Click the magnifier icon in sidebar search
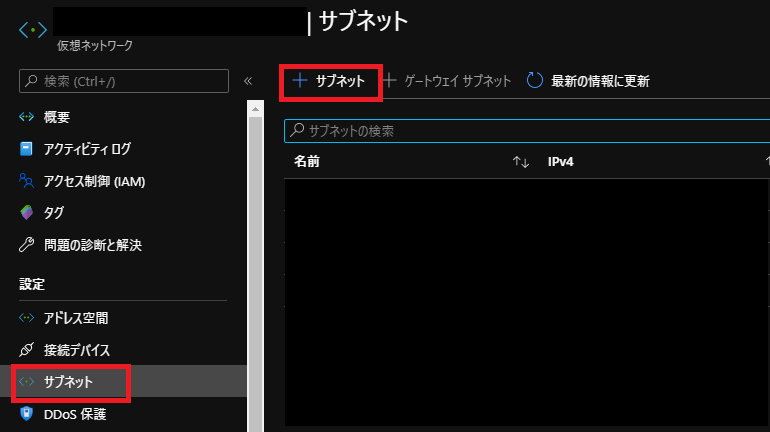The image size is (770, 432). [31, 81]
